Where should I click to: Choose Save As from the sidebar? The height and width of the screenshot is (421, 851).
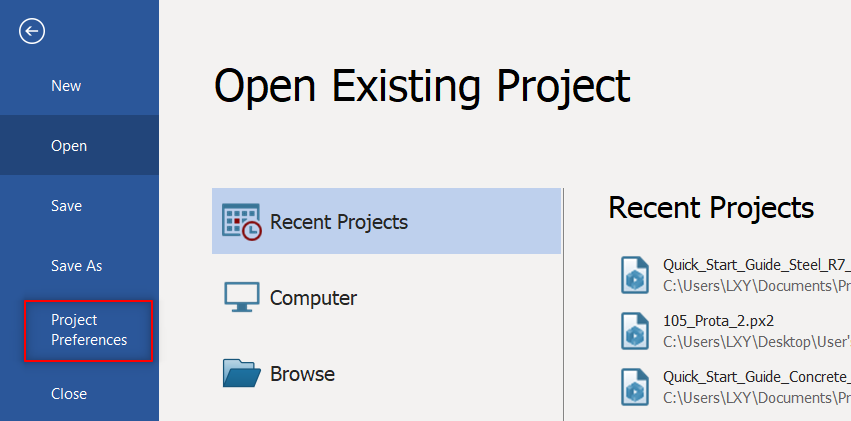point(77,266)
